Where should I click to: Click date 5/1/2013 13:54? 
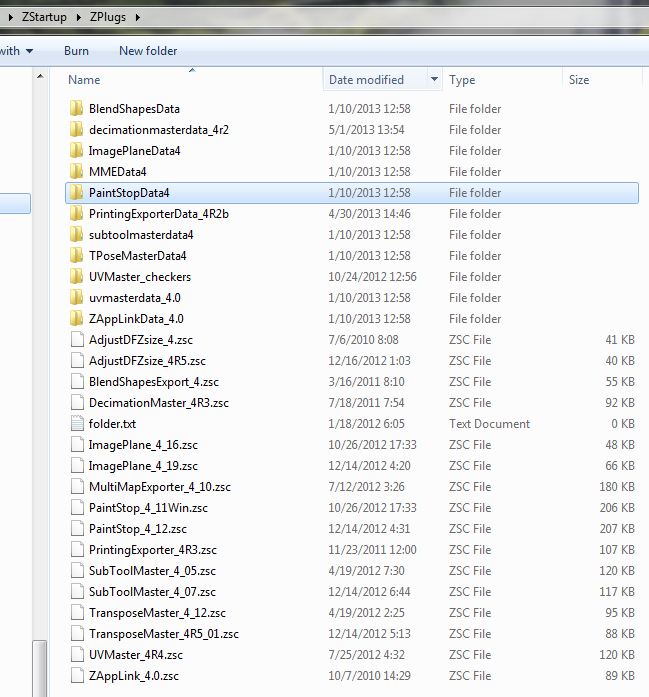point(366,130)
